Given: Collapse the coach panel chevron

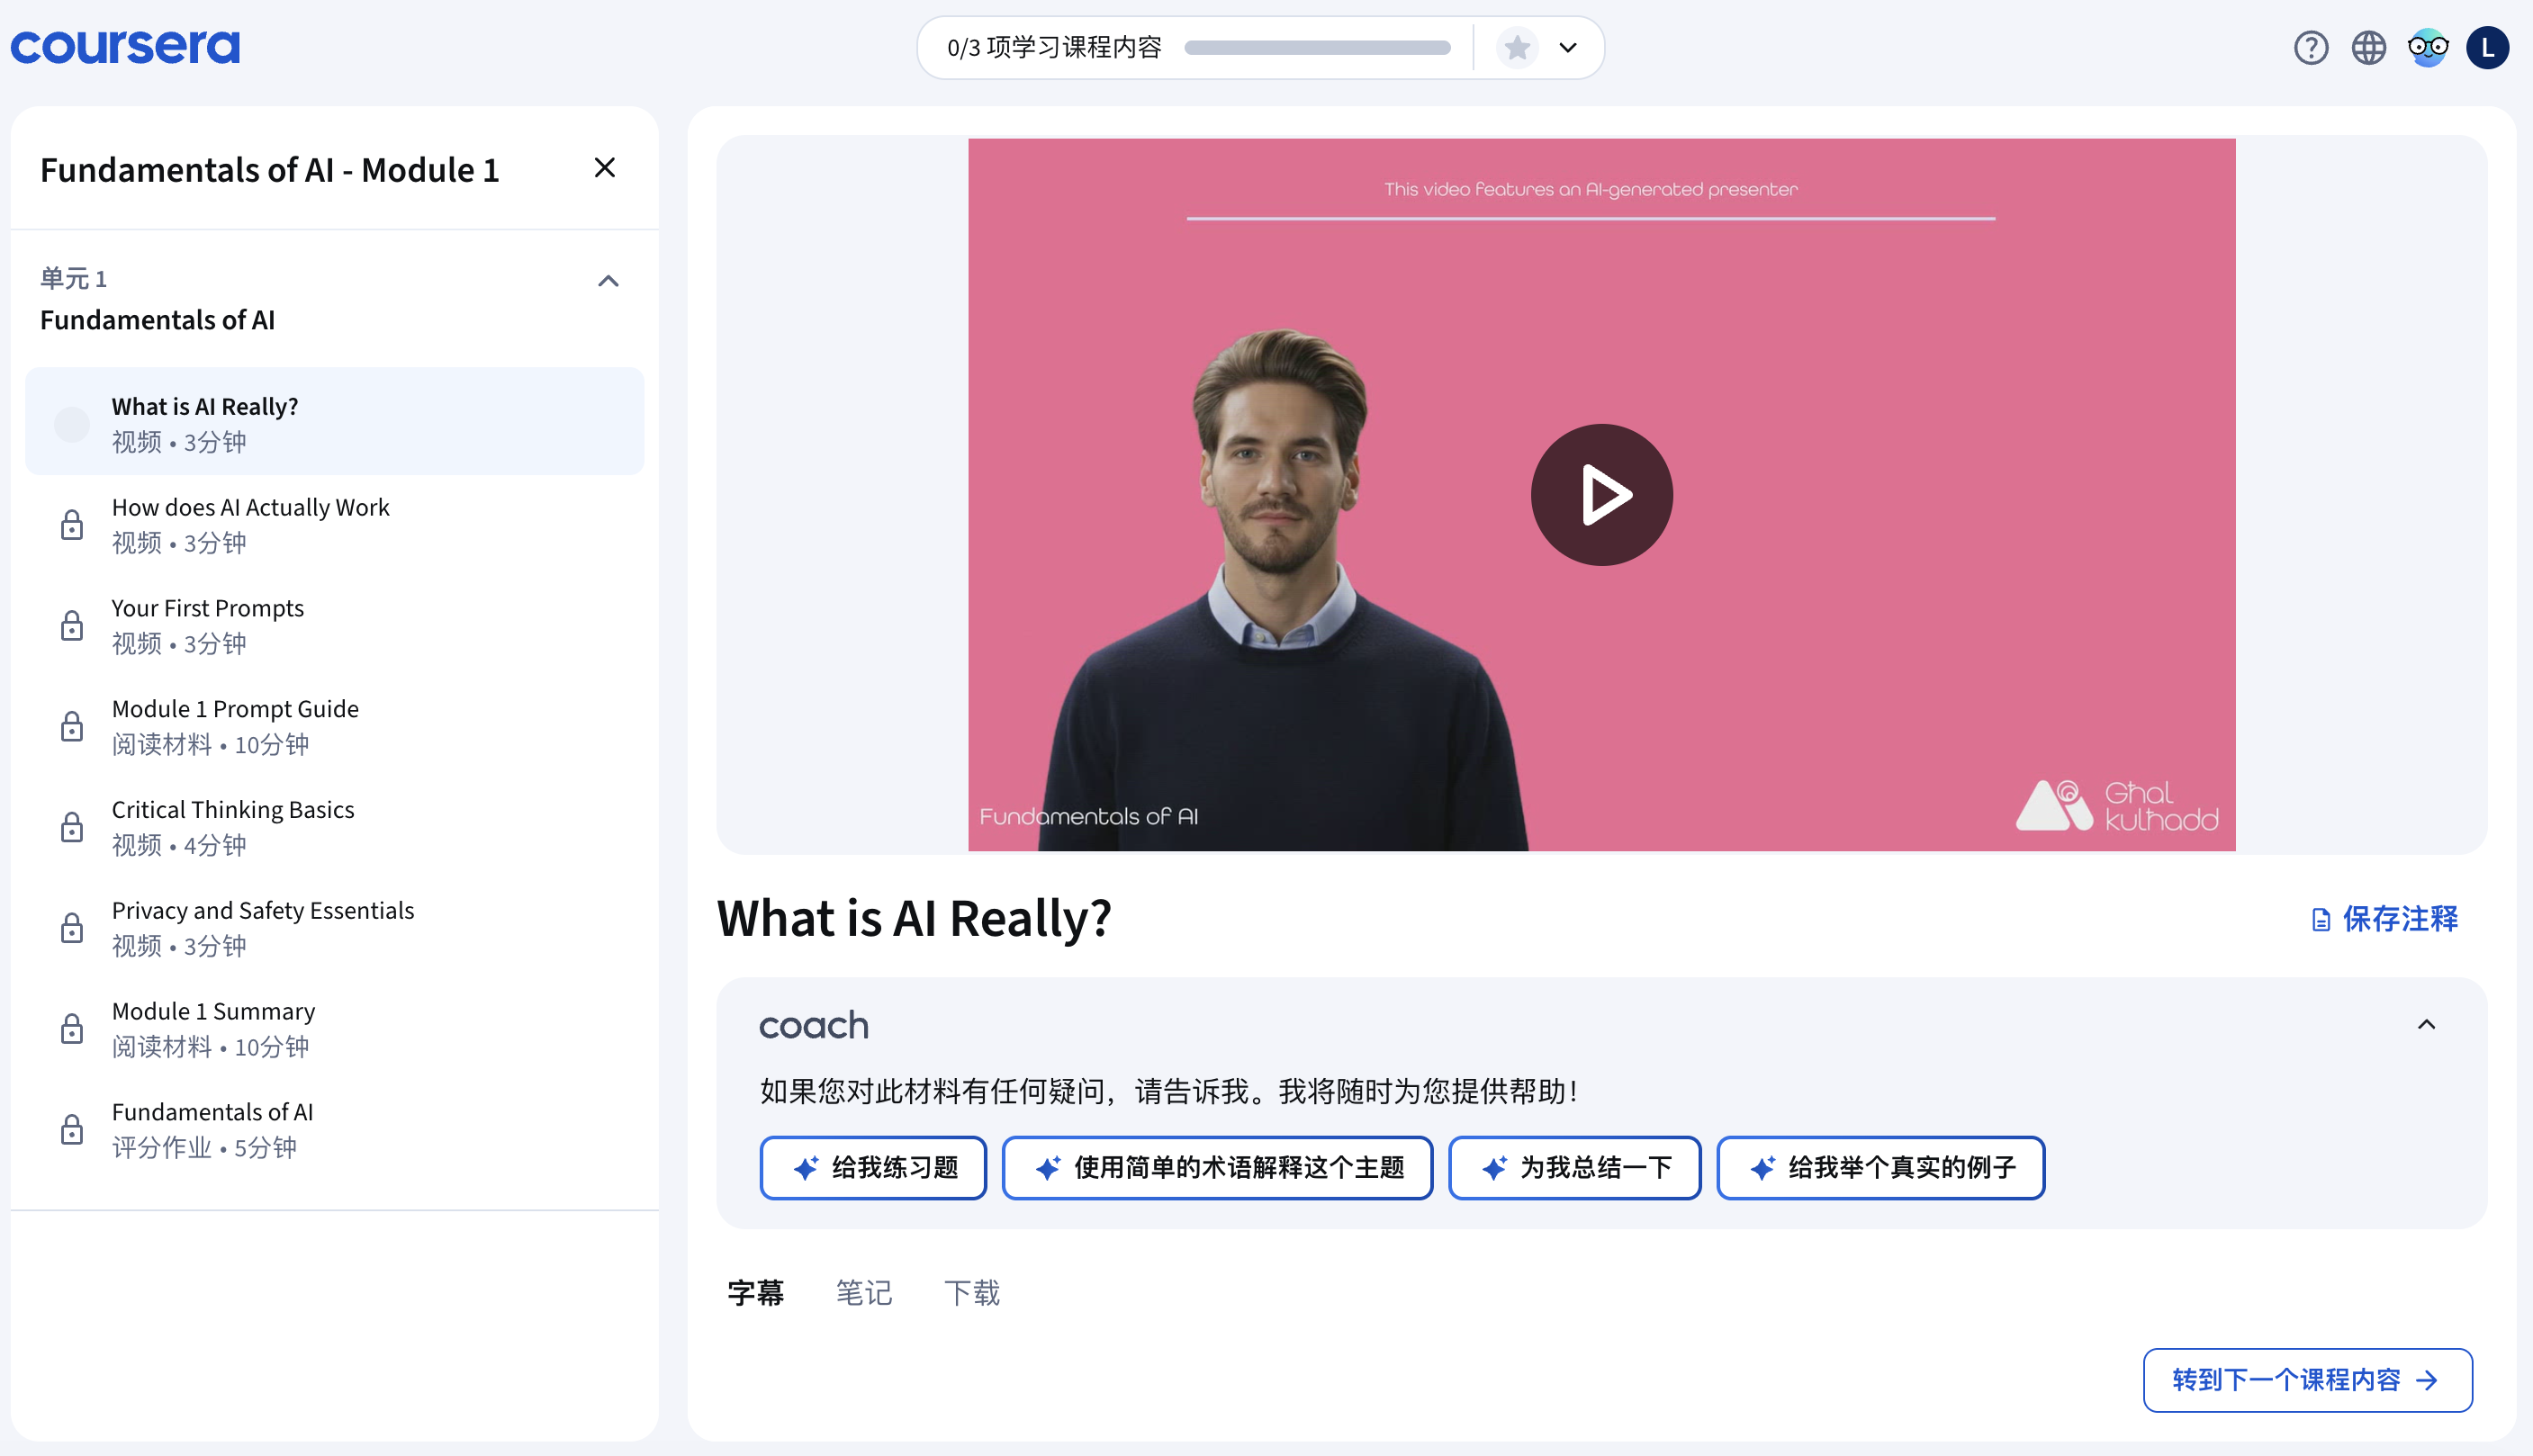Looking at the screenshot, I should click(x=2426, y=1024).
